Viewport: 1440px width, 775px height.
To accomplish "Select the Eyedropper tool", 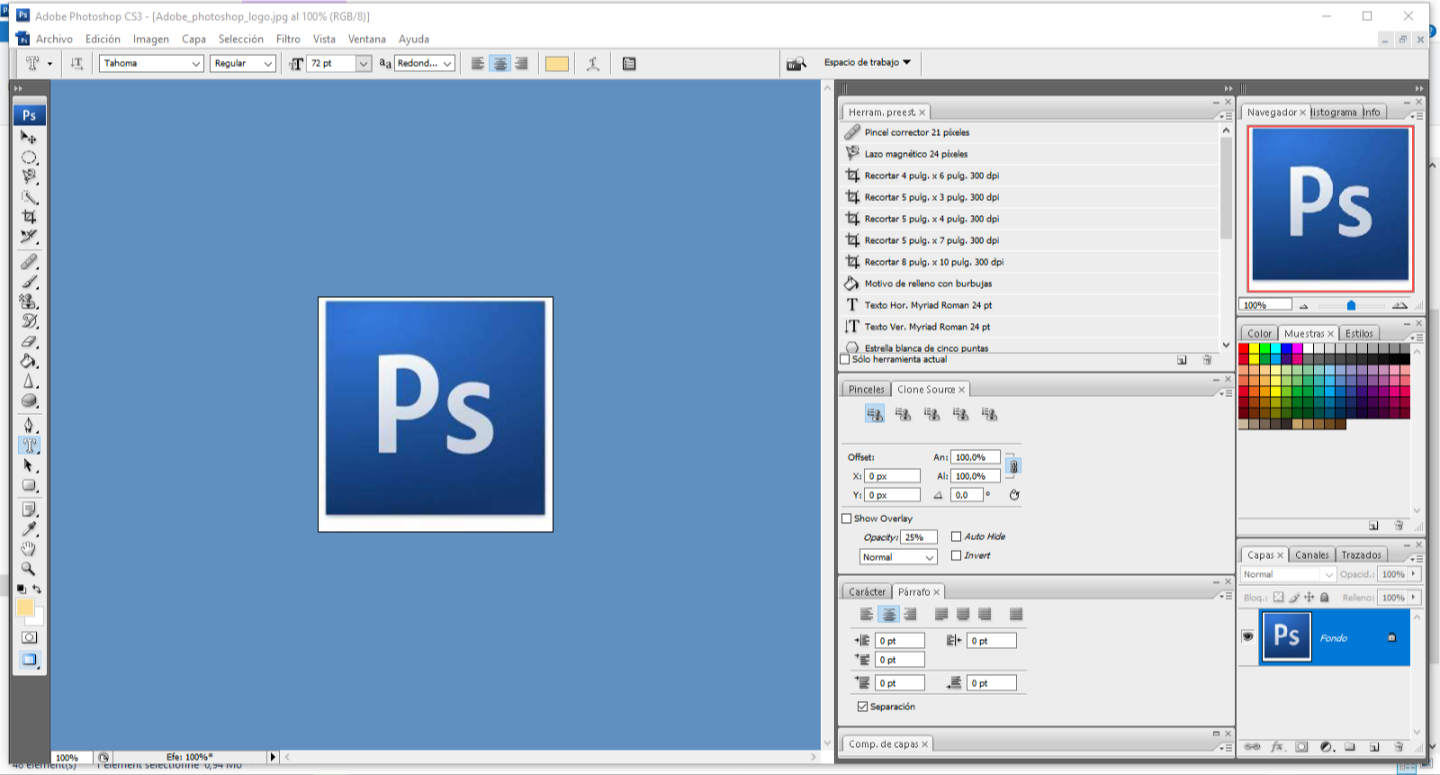I will [29, 529].
